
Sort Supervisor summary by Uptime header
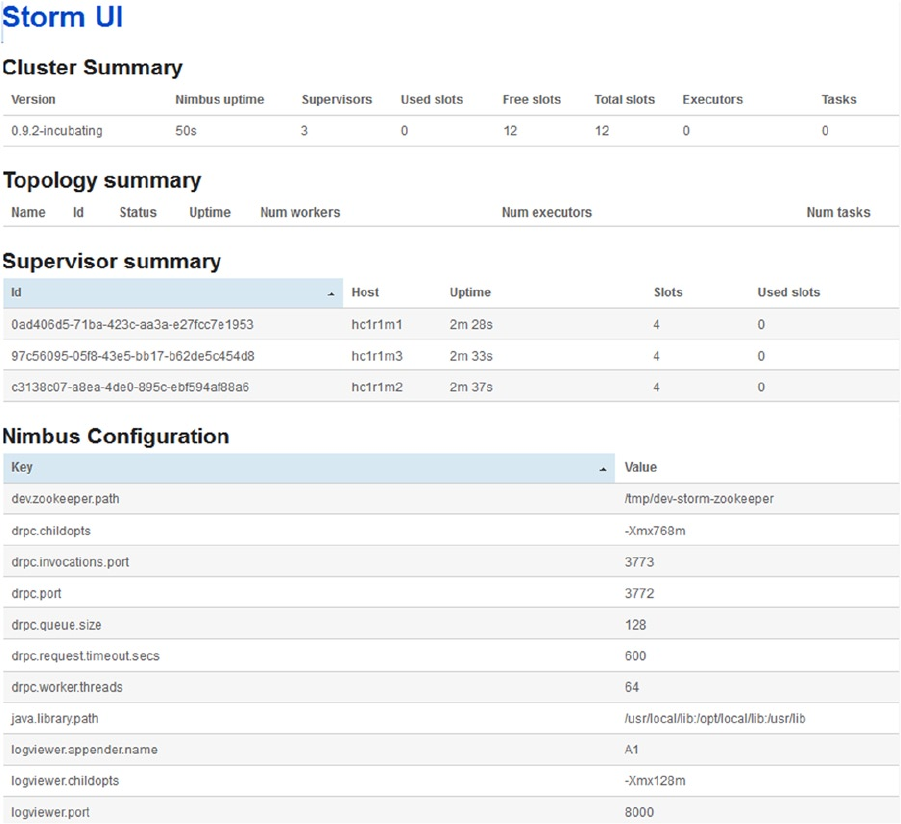coord(470,293)
